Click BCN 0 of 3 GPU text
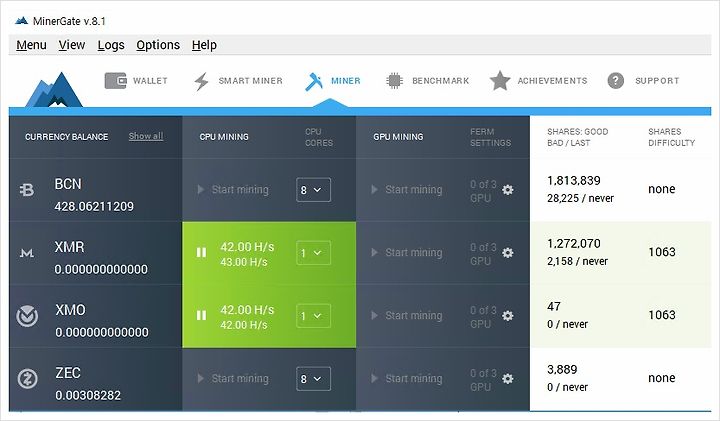This screenshot has height=421, width=720. click(x=483, y=191)
